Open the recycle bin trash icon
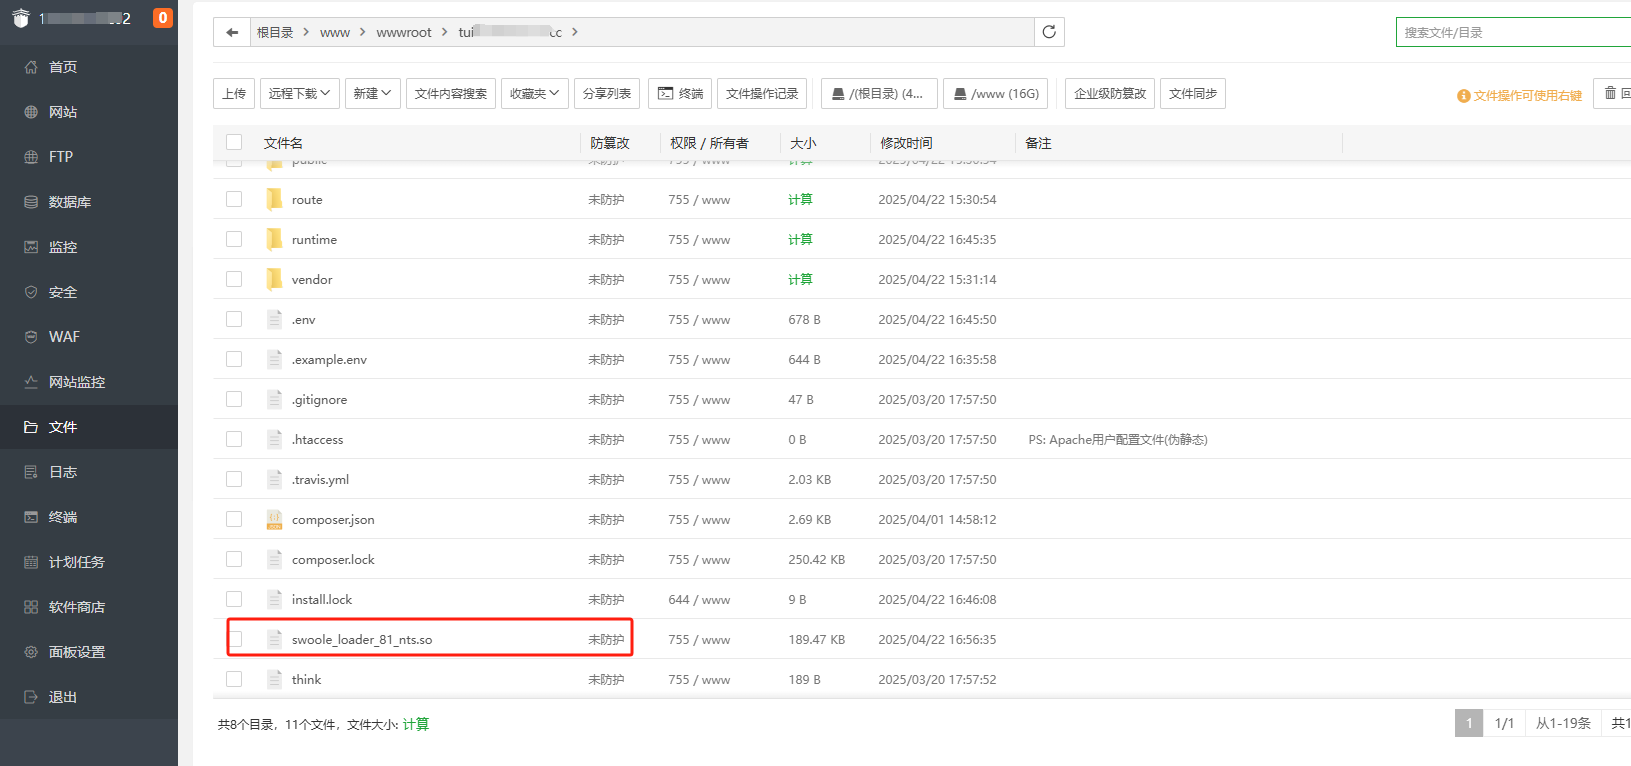This screenshot has width=1631, height=766. pyautogui.click(x=1610, y=93)
